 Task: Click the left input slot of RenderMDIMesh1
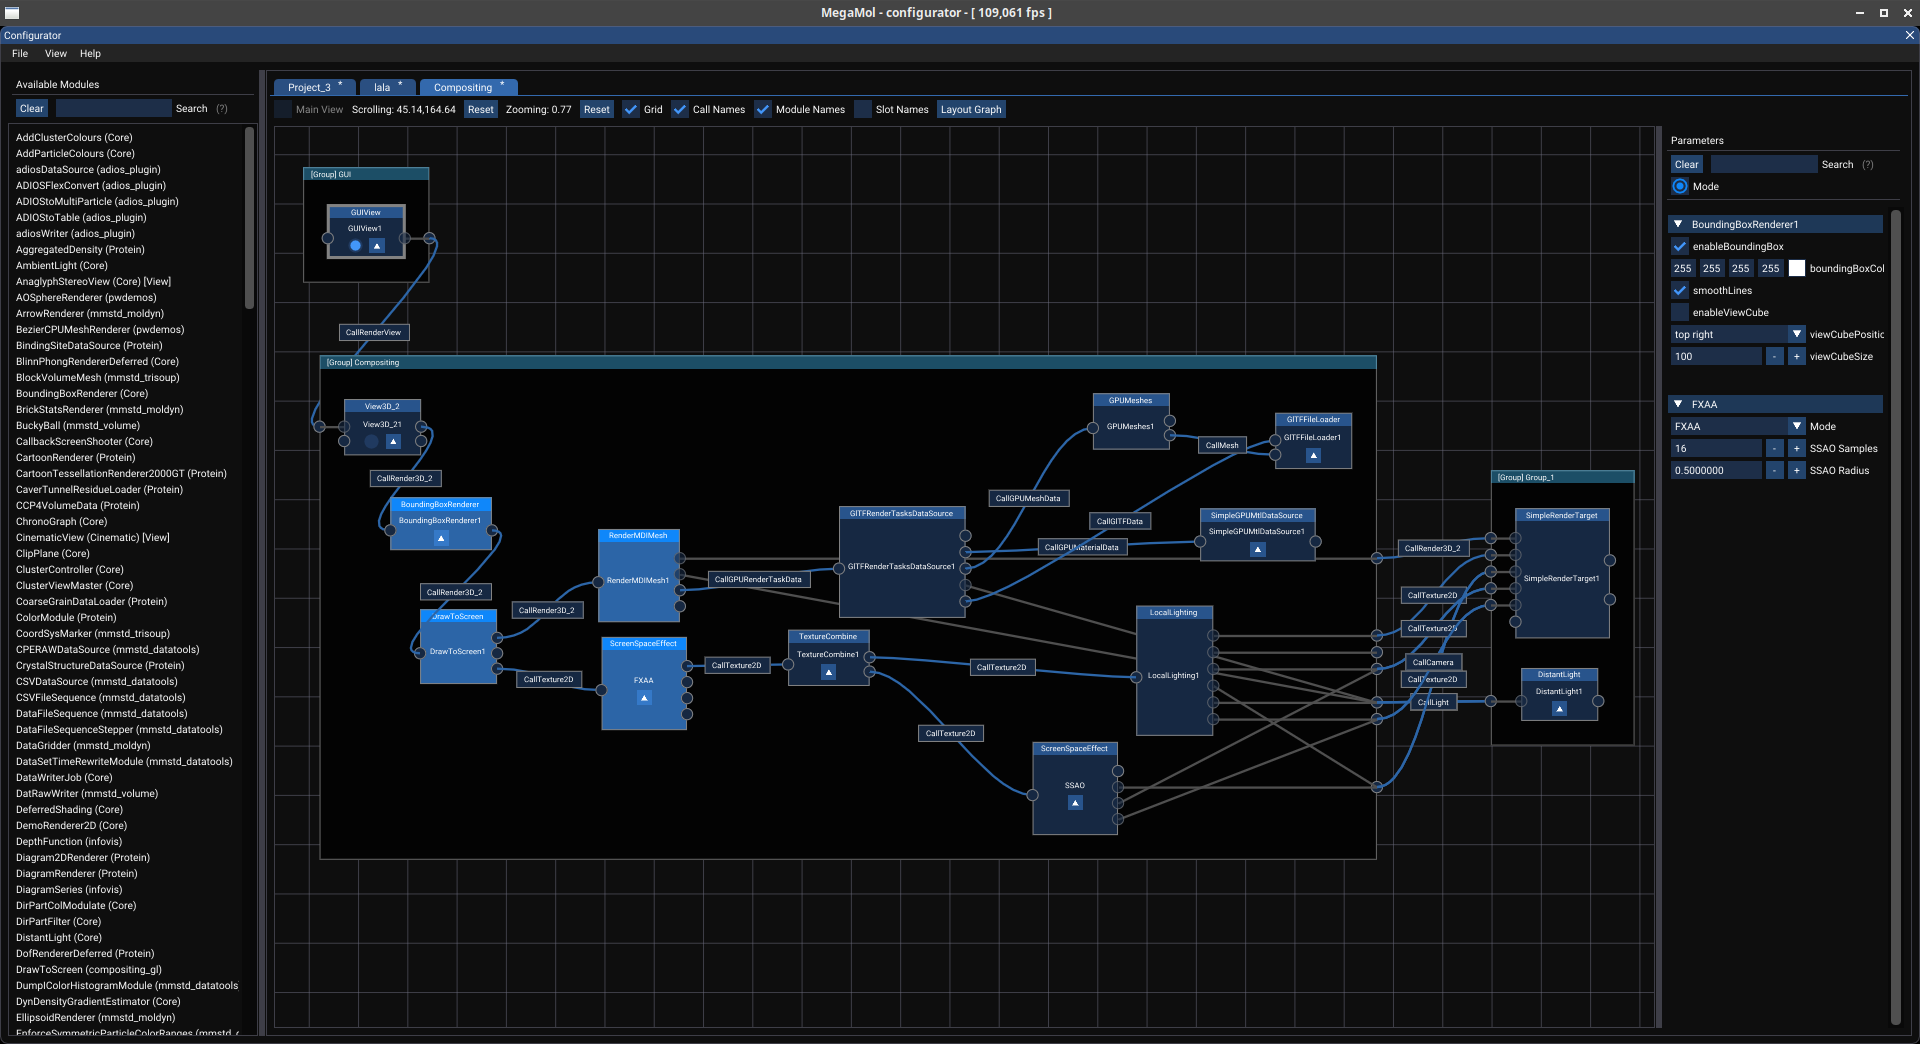tap(598, 581)
